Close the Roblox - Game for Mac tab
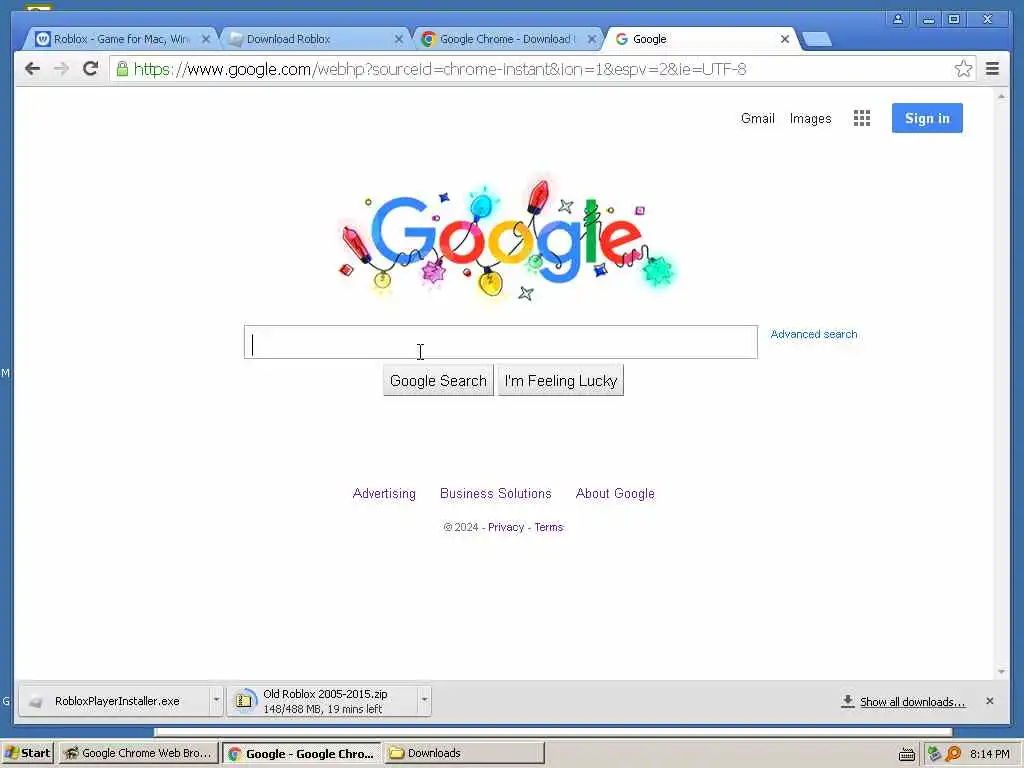Viewport: 1024px width, 768px height. pyautogui.click(x=206, y=39)
